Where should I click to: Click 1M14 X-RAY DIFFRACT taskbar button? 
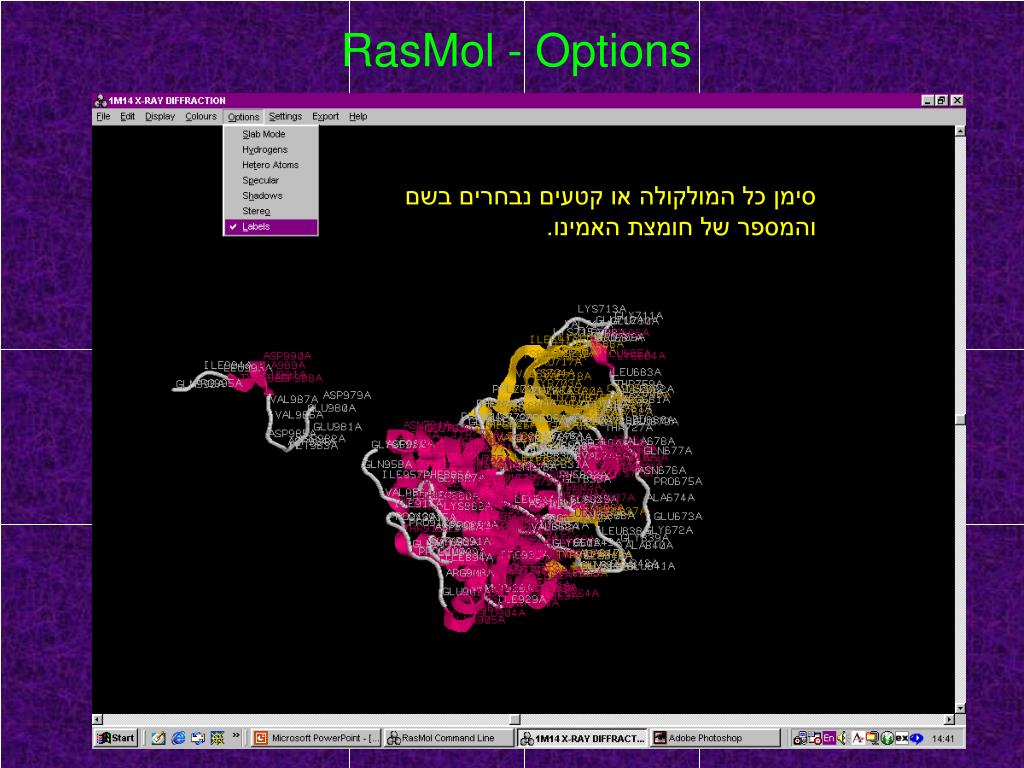point(583,739)
